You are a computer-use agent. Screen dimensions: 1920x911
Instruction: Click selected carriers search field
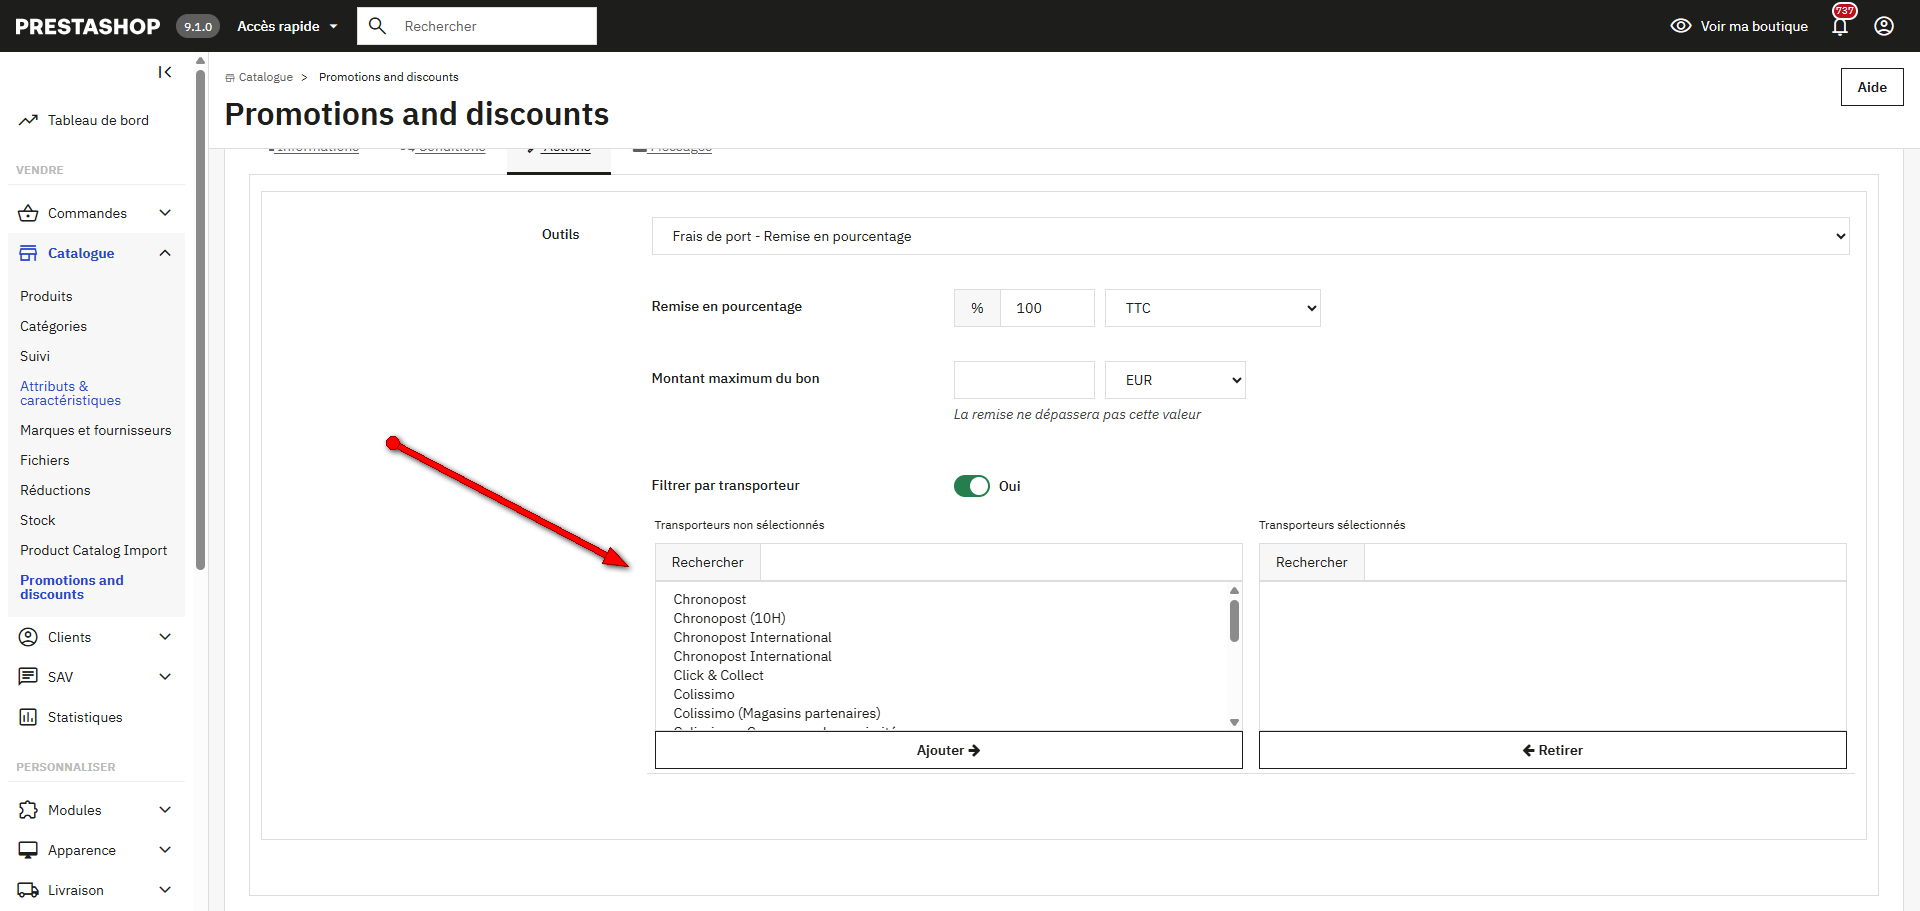[1604, 562]
